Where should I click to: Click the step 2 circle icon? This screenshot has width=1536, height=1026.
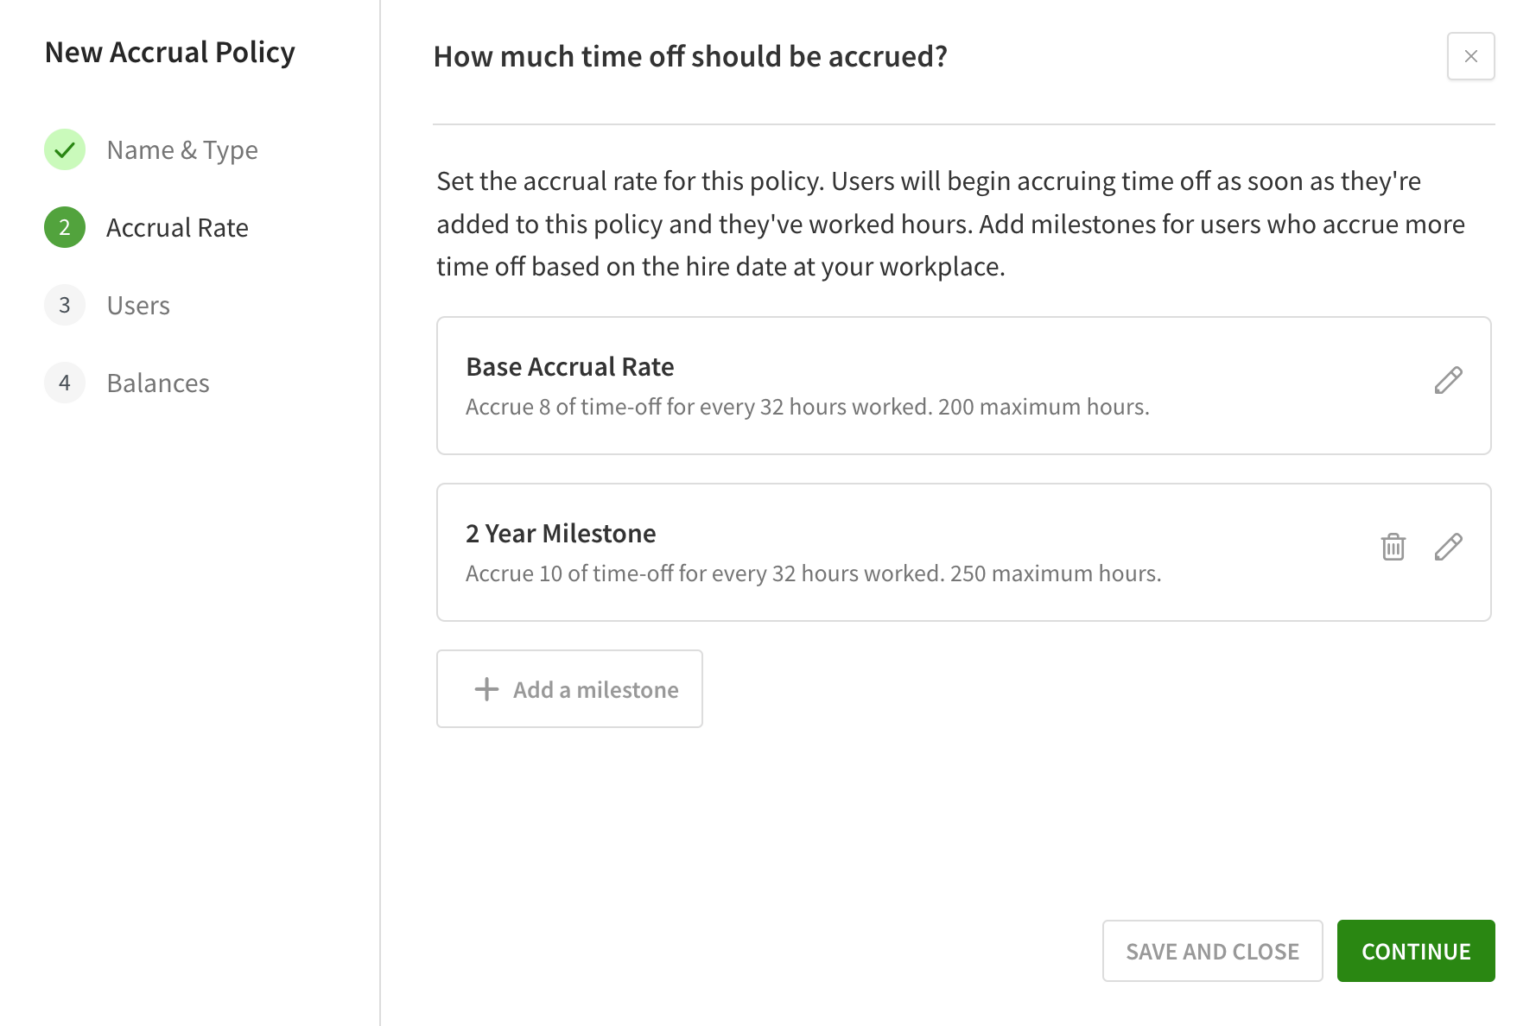(x=64, y=227)
